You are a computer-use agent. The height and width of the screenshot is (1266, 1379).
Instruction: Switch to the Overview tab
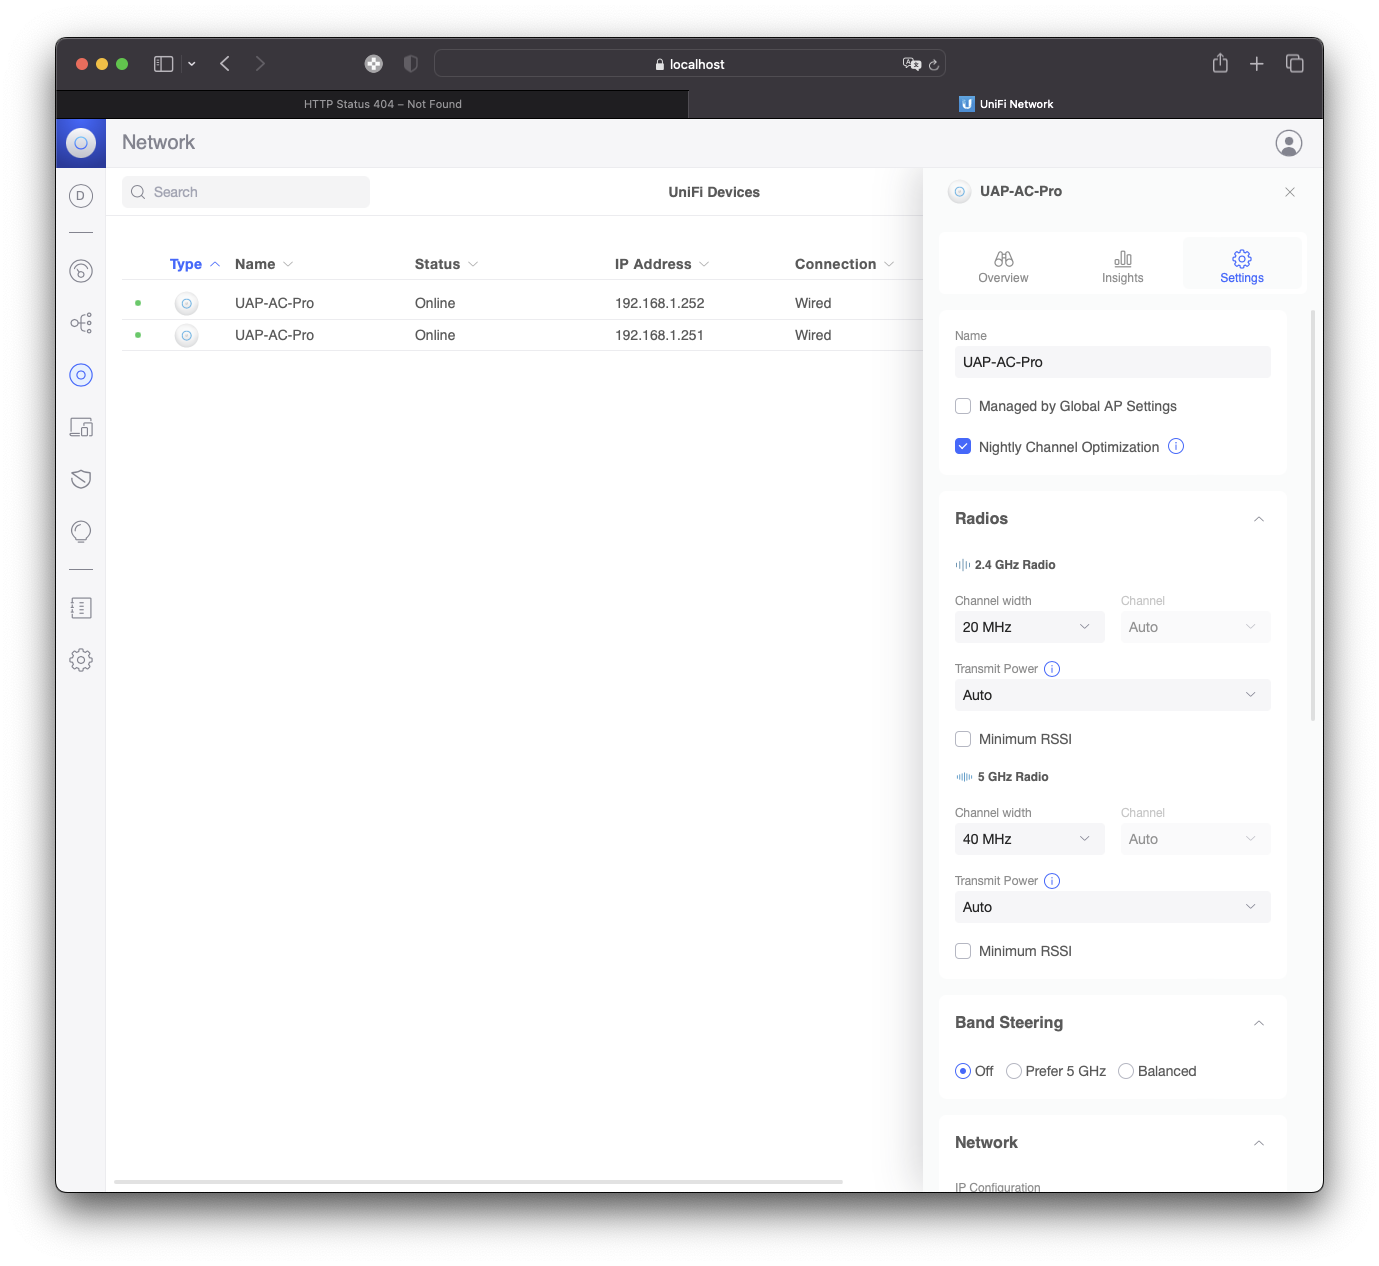1003,267
